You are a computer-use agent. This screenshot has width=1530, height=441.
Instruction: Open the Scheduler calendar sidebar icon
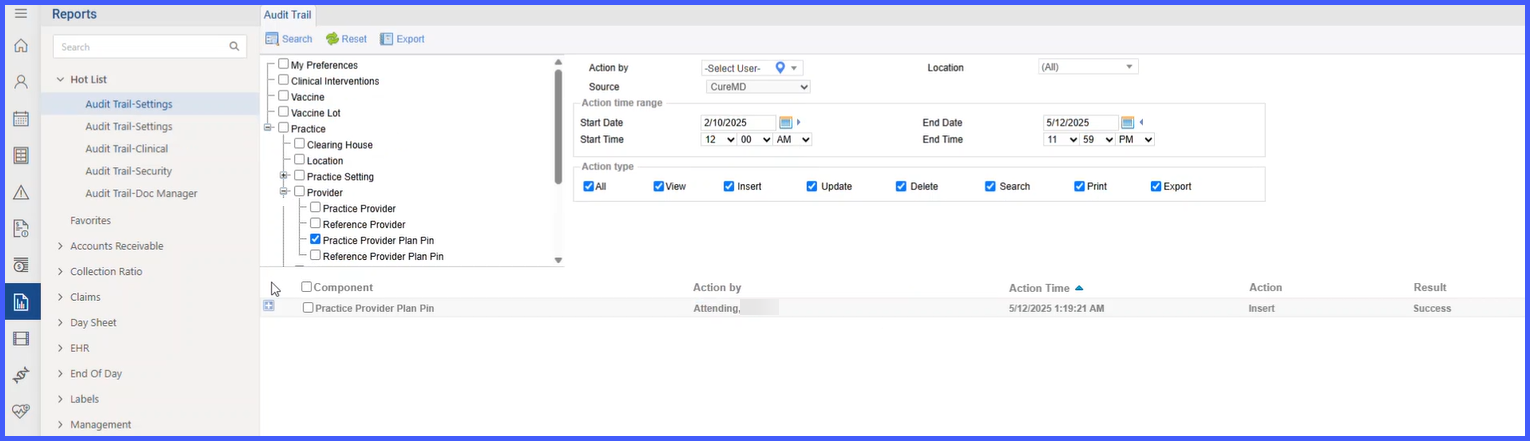(x=21, y=119)
